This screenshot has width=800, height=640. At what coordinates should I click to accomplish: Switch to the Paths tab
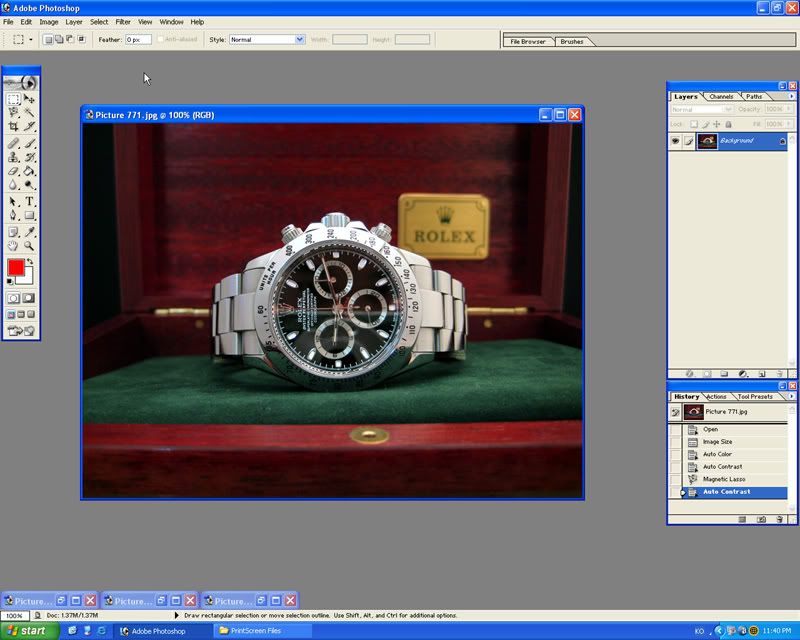(x=754, y=96)
